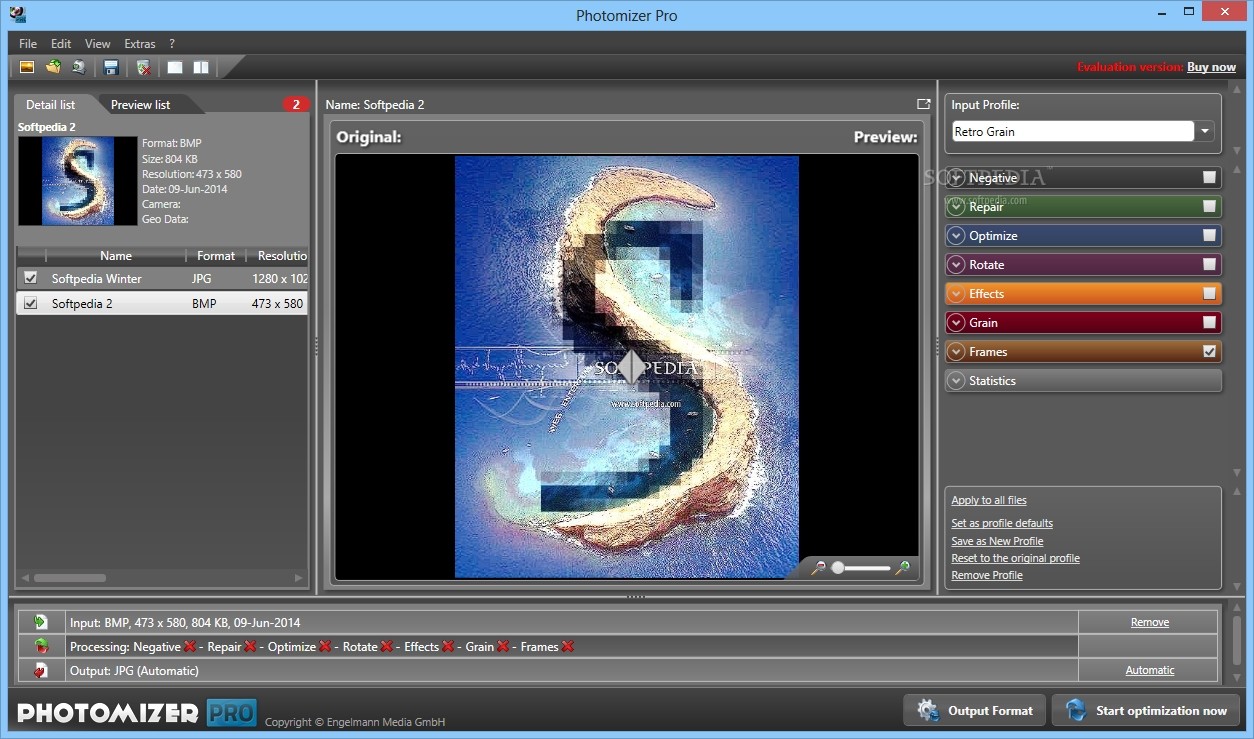The height and width of the screenshot is (739, 1254).
Task: Switch to the Preview list tab
Action: click(x=141, y=104)
